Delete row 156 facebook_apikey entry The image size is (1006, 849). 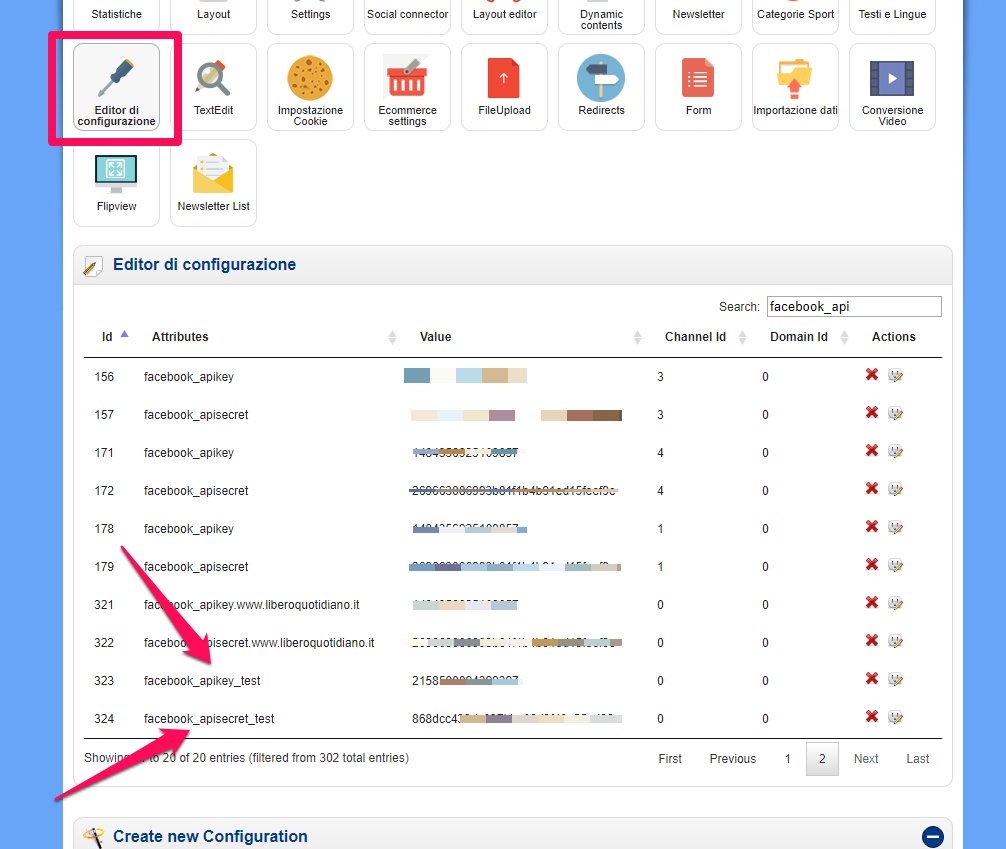pos(872,375)
